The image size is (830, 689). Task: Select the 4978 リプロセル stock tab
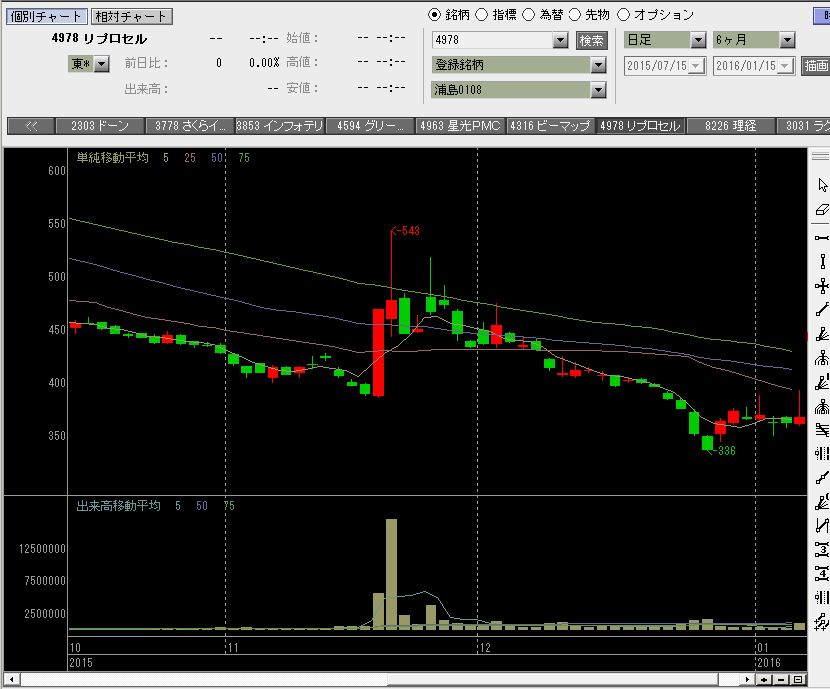point(640,126)
